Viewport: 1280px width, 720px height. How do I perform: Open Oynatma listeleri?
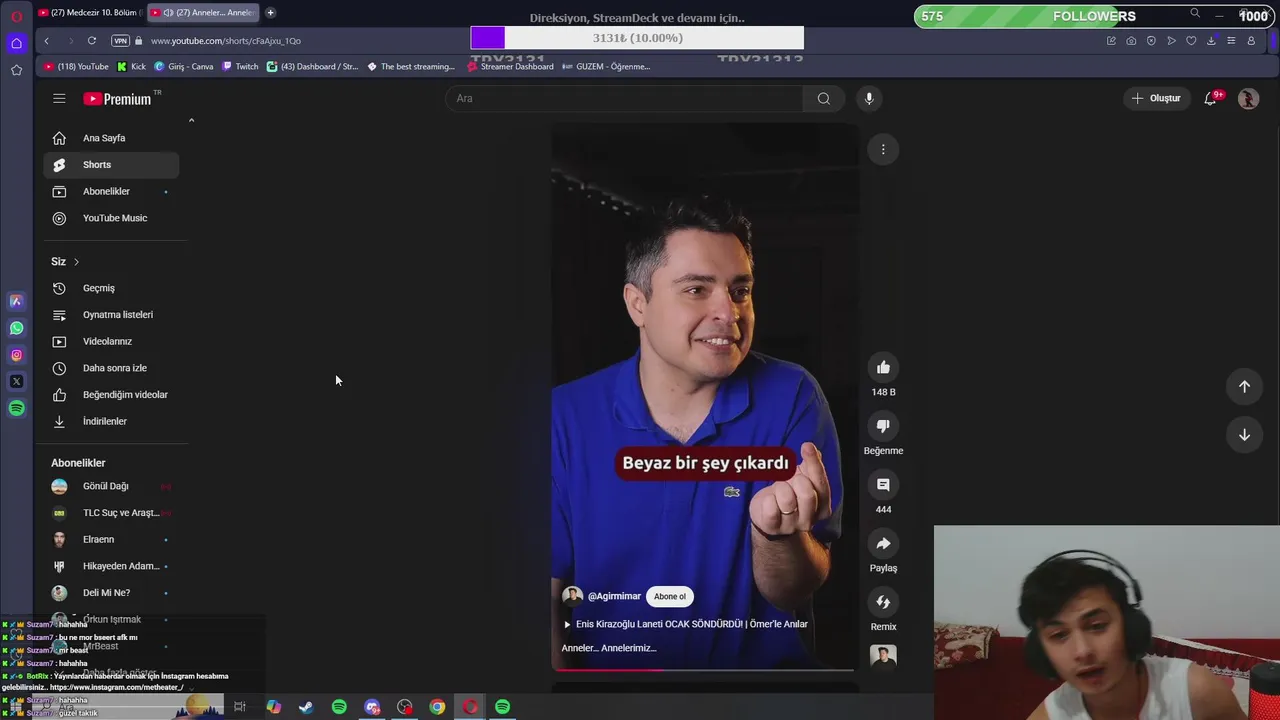pyautogui.click(x=111, y=315)
